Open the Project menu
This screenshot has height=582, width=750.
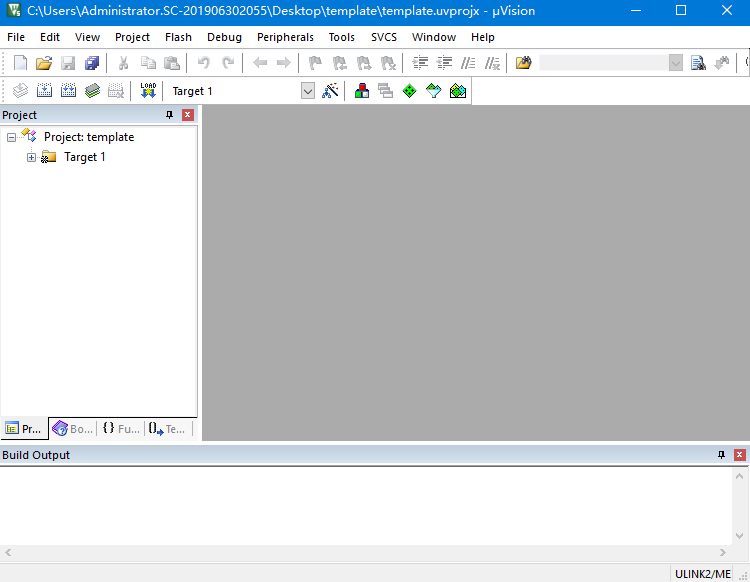click(x=132, y=37)
